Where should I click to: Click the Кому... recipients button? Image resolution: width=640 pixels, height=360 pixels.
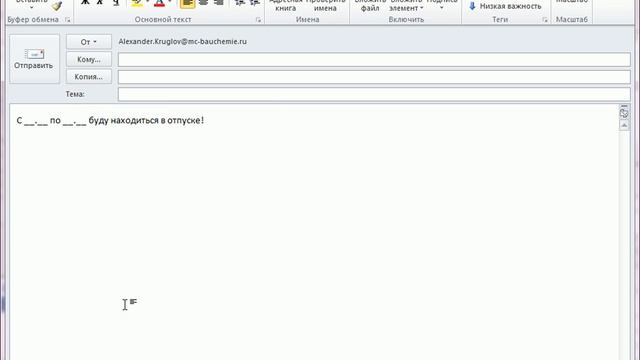pos(89,59)
